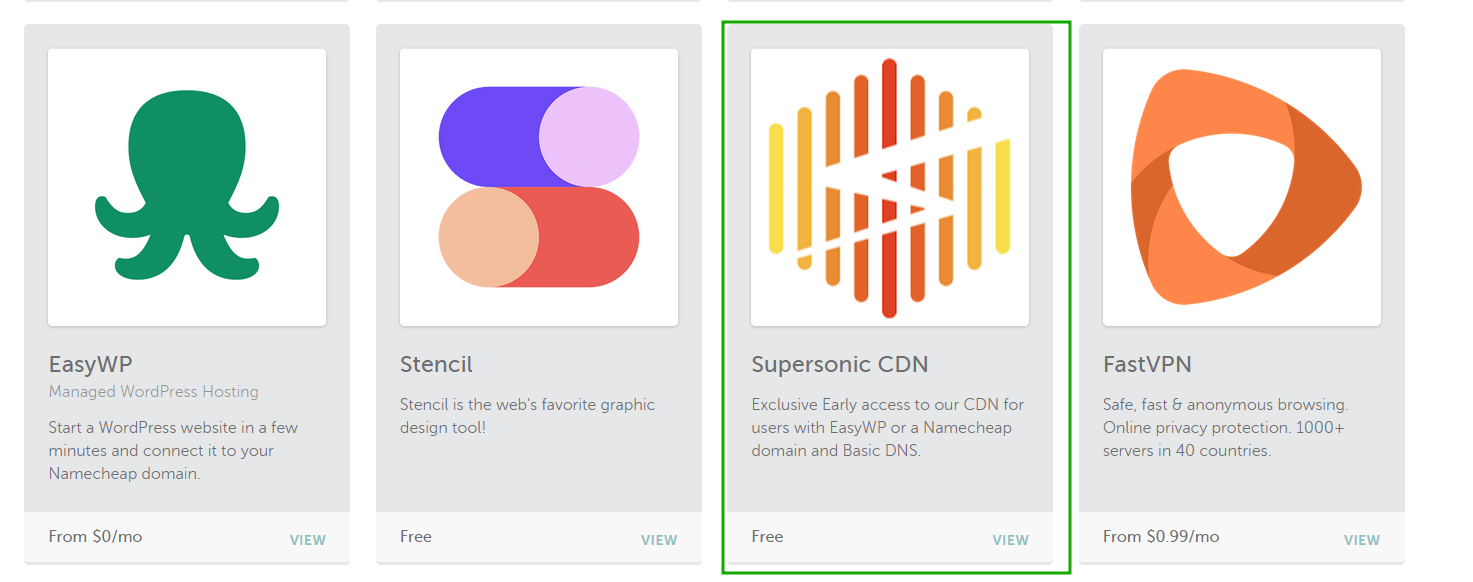Image resolution: width=1473 pixels, height=582 pixels.
Task: Click the Exclusive Early access CDN description
Action: tap(888, 428)
